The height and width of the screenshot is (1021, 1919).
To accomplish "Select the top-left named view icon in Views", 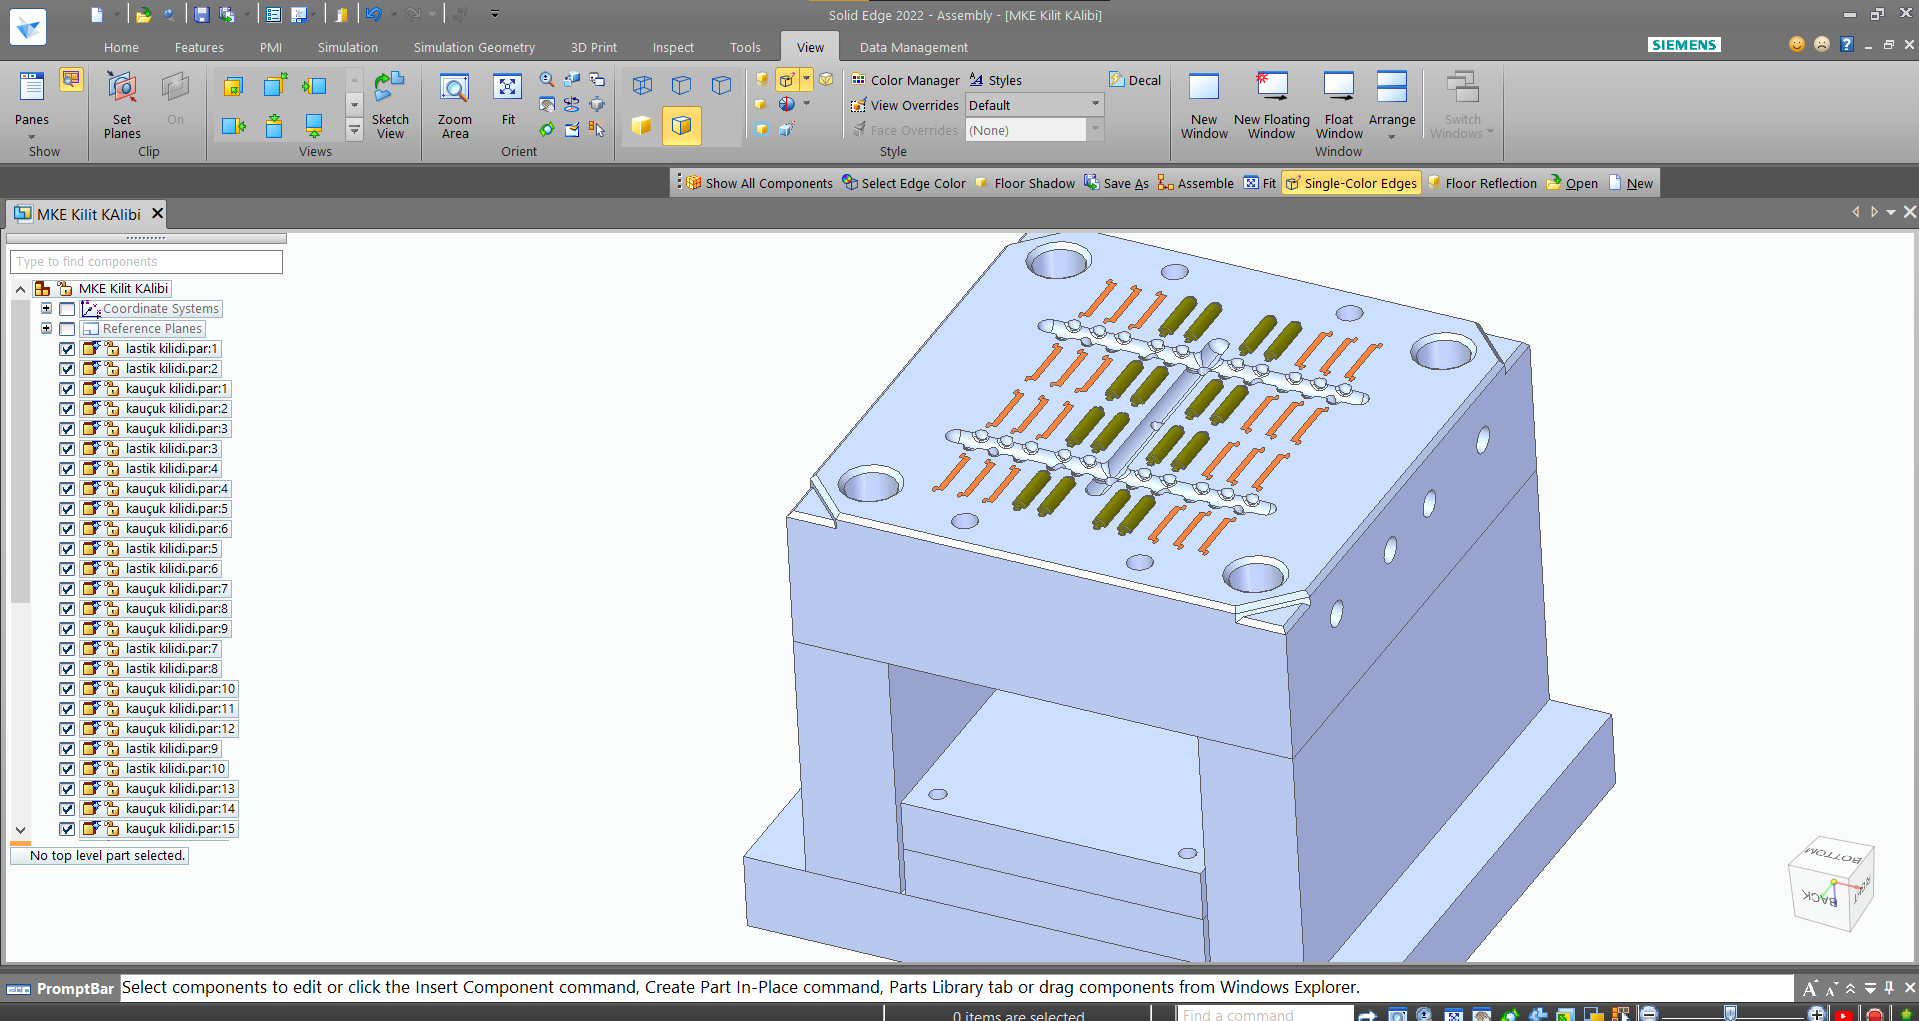I will click(233, 86).
